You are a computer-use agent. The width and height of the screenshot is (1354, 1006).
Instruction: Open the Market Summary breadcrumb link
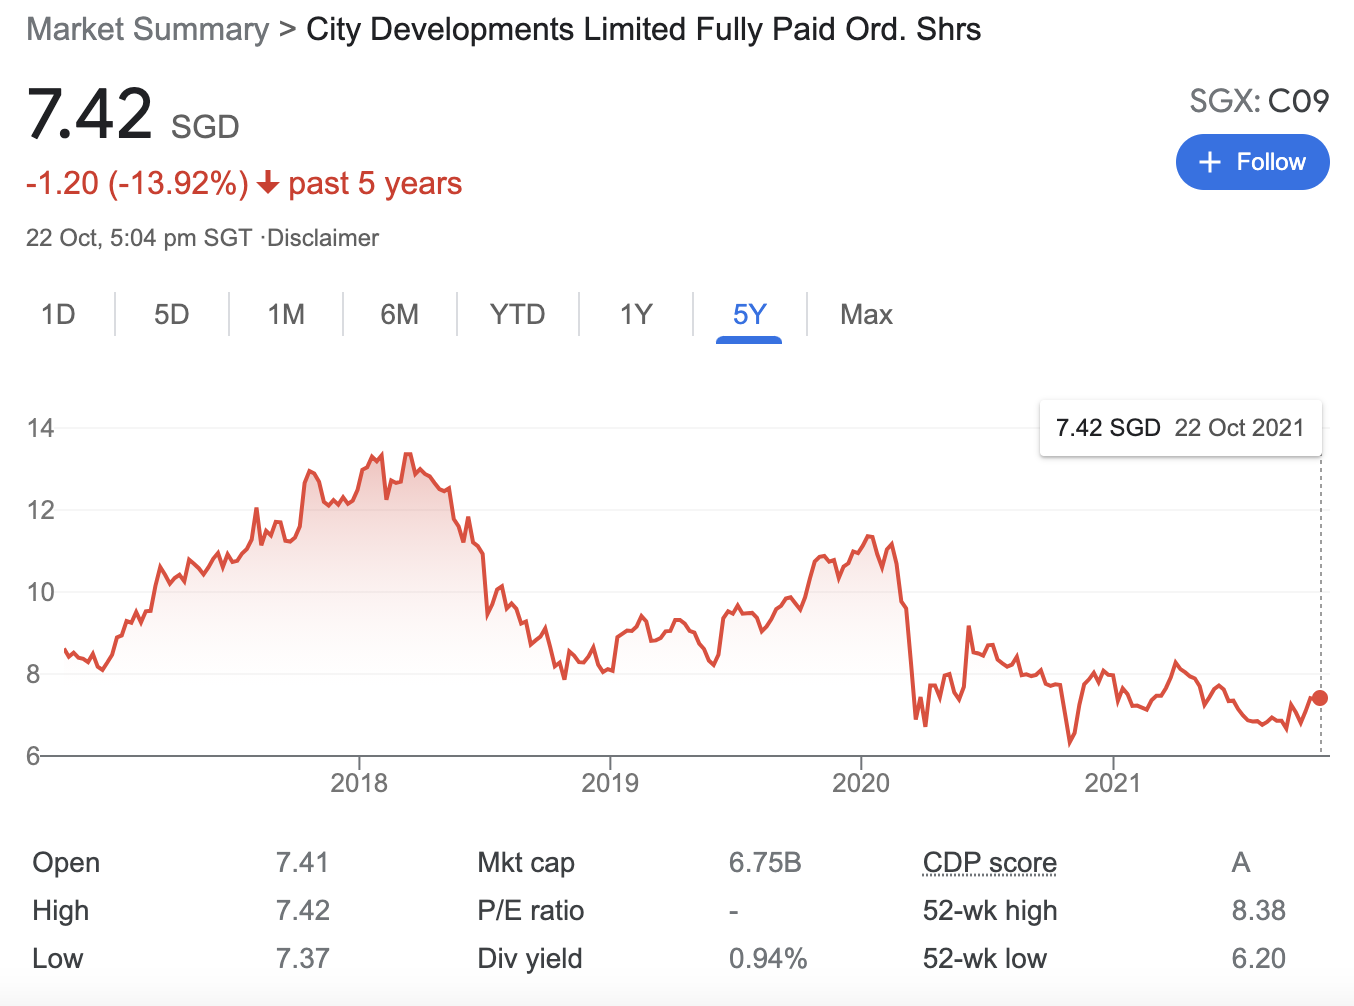[x=148, y=29]
